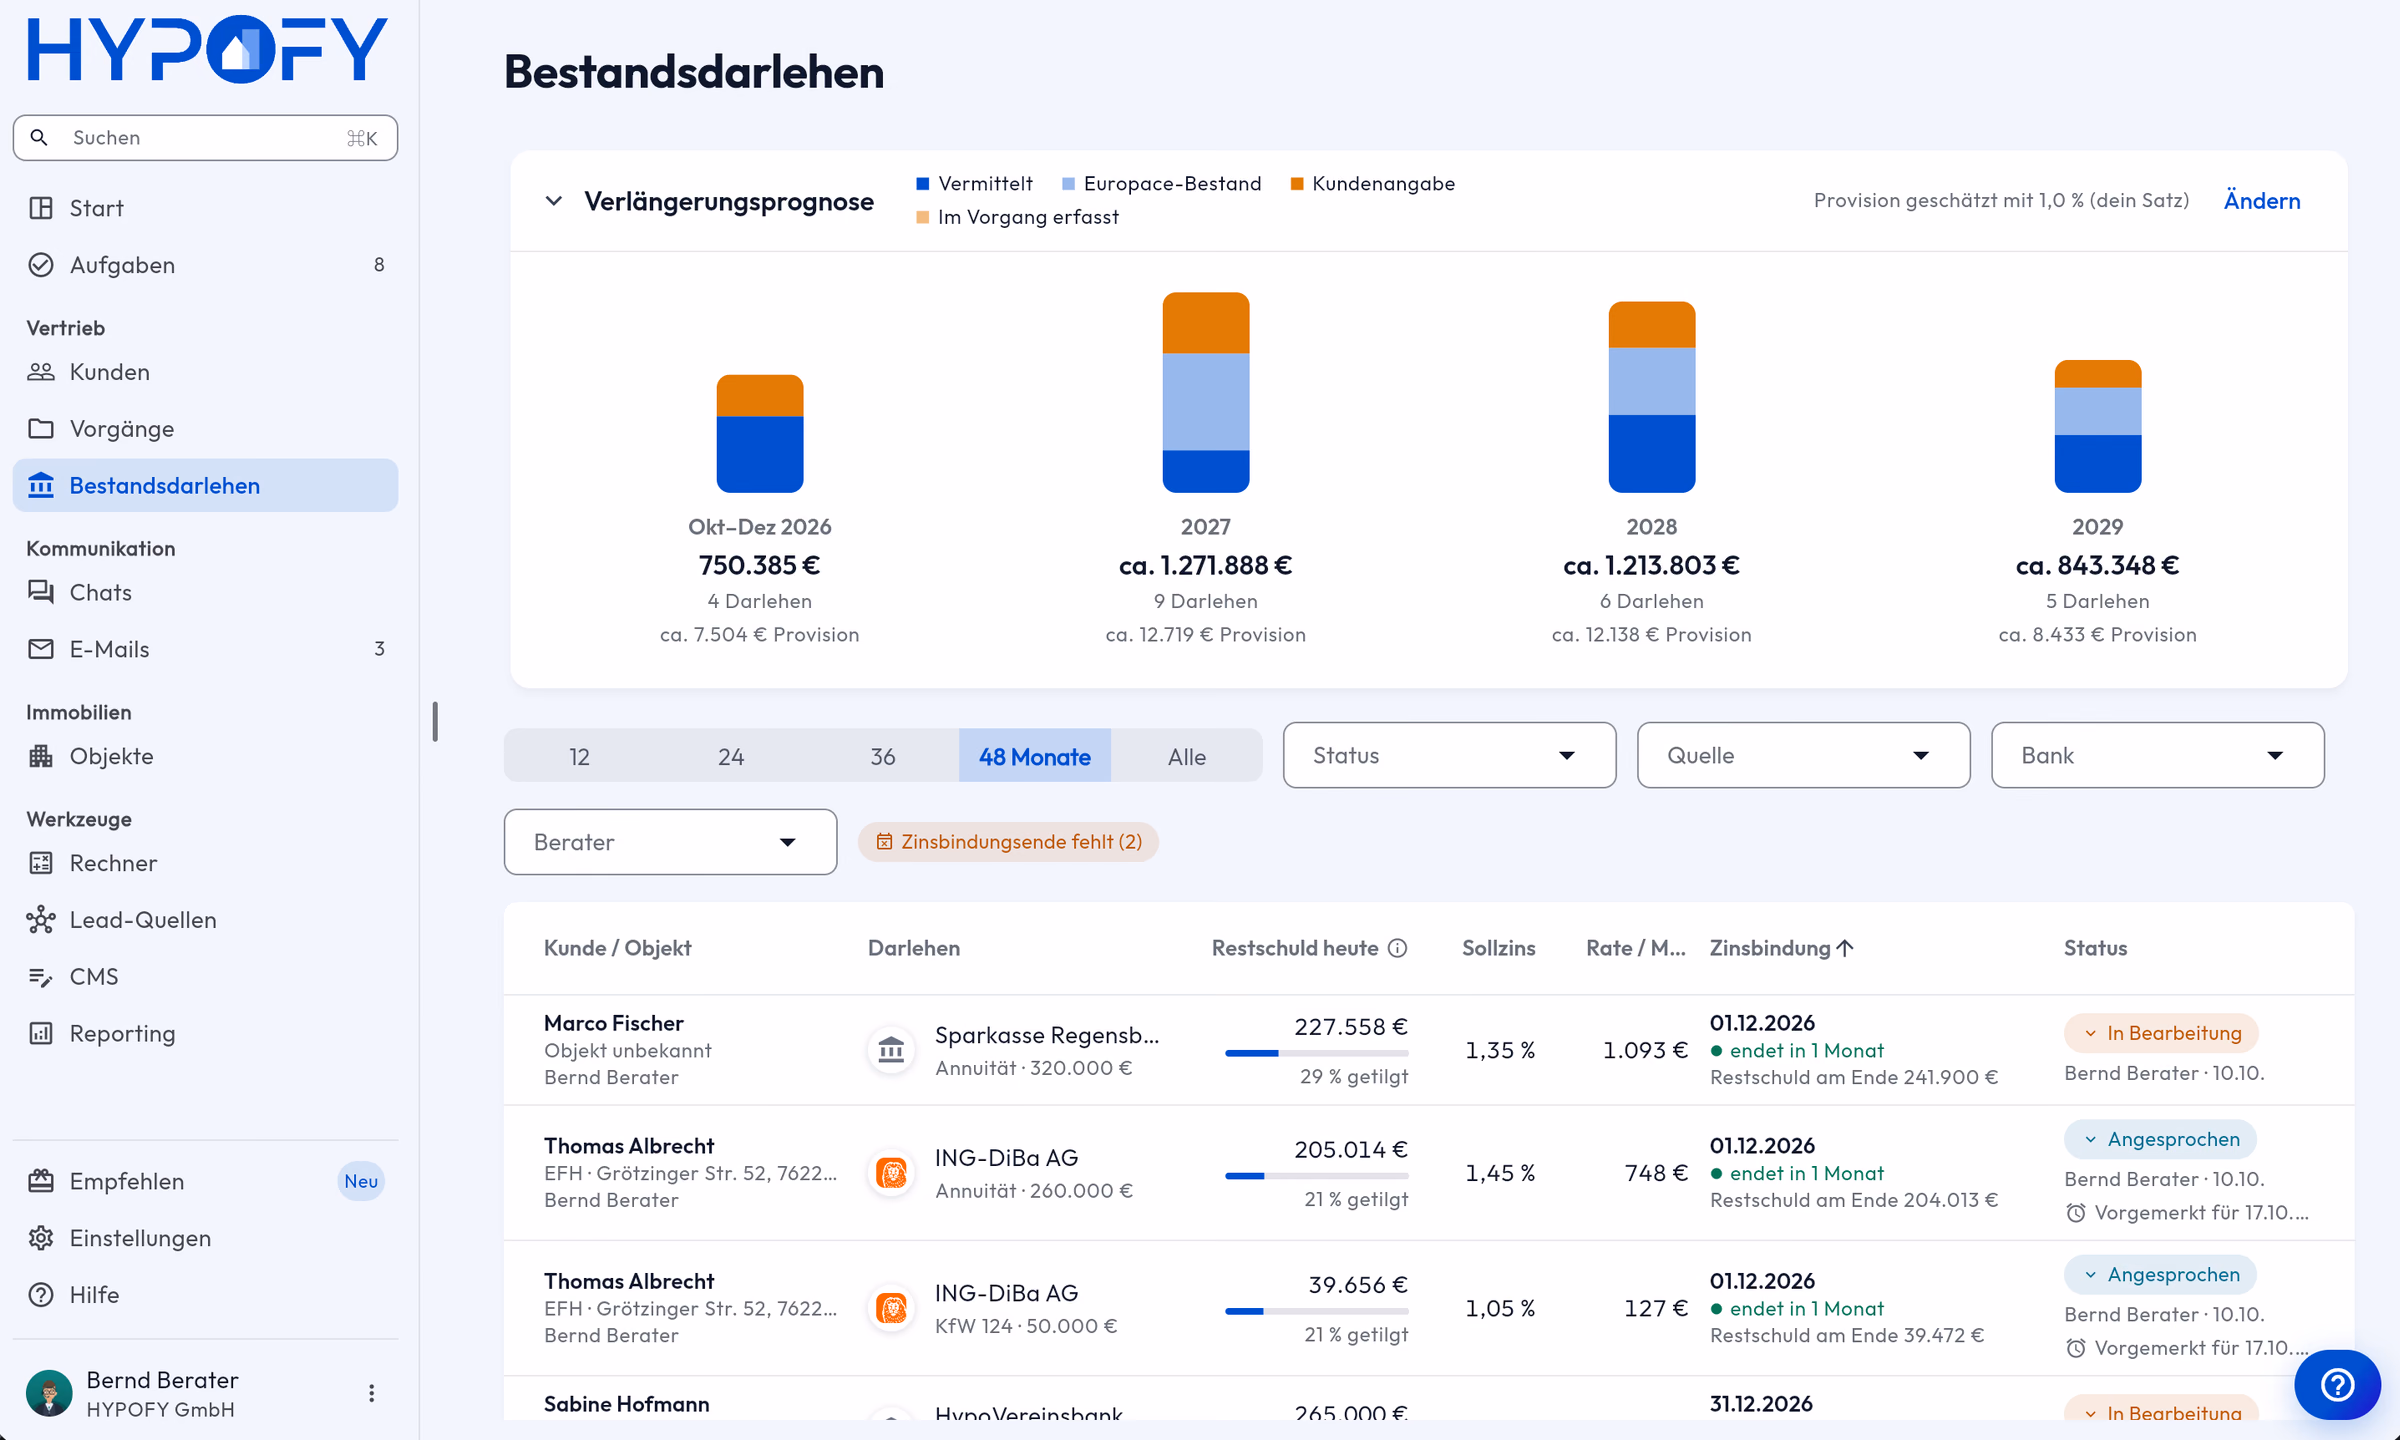Click the 39.656 € loan progress bar
Viewport: 2400px width, 1440px height.
pyautogui.click(x=1317, y=1311)
